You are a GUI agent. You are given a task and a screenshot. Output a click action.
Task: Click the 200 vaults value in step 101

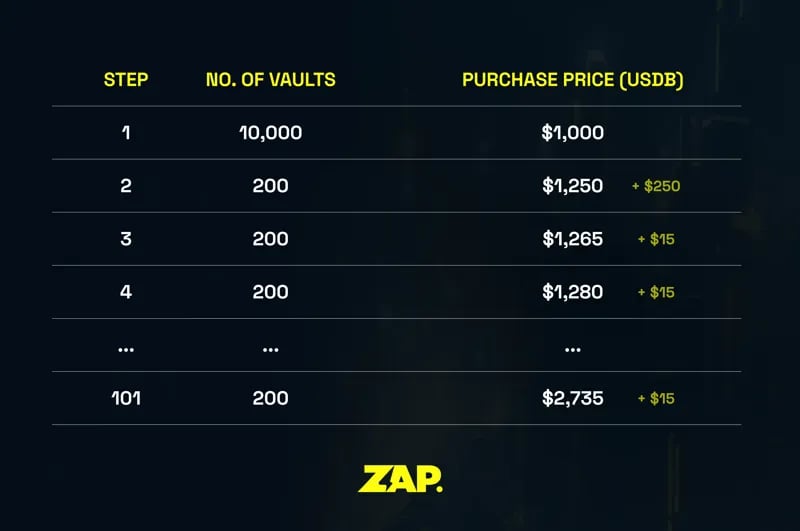click(270, 398)
